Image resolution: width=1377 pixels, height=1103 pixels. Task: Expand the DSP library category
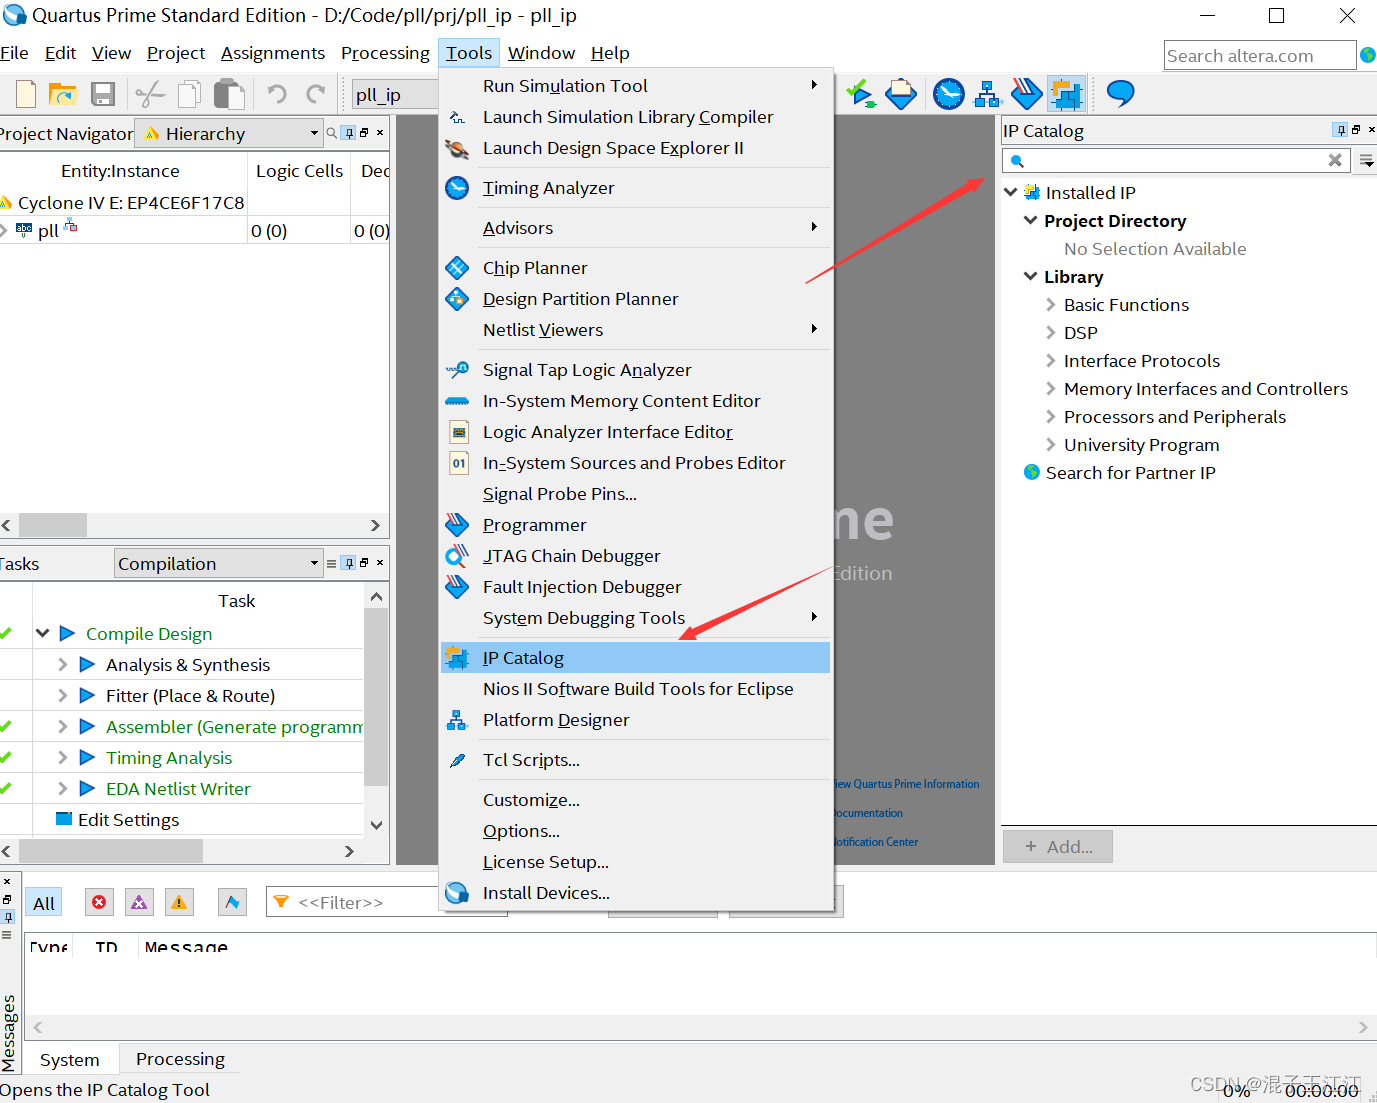pos(1051,332)
